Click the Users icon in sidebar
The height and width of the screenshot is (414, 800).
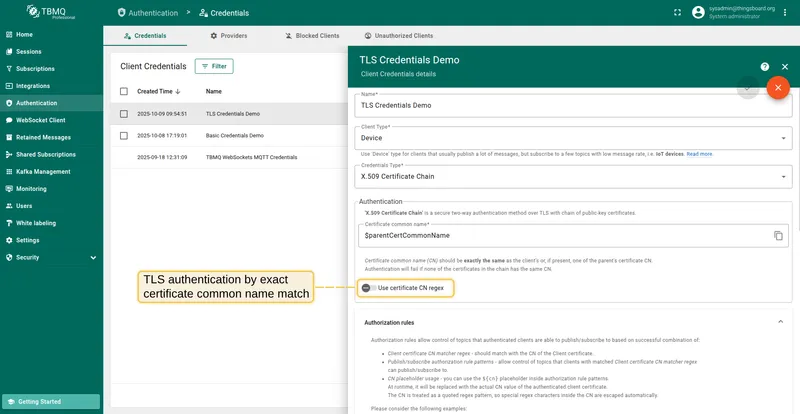(x=9, y=206)
